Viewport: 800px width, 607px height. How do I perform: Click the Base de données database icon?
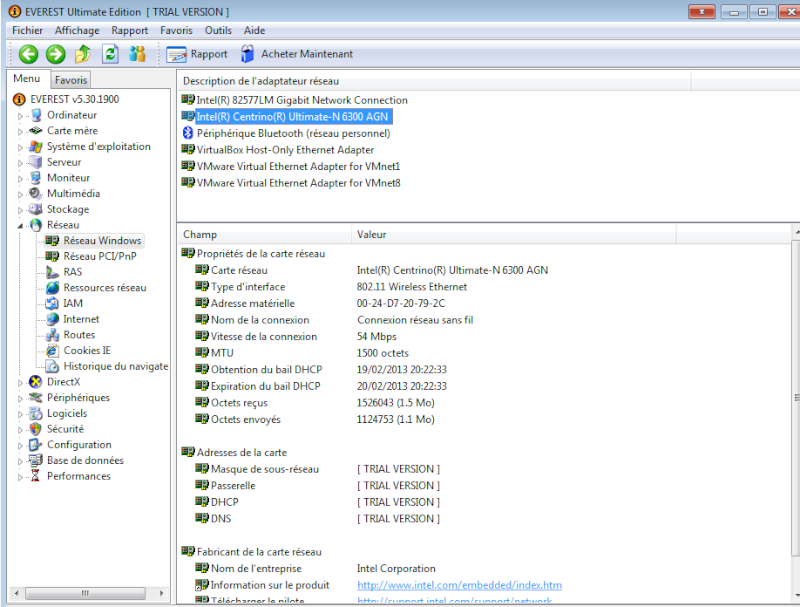[x=36, y=461]
